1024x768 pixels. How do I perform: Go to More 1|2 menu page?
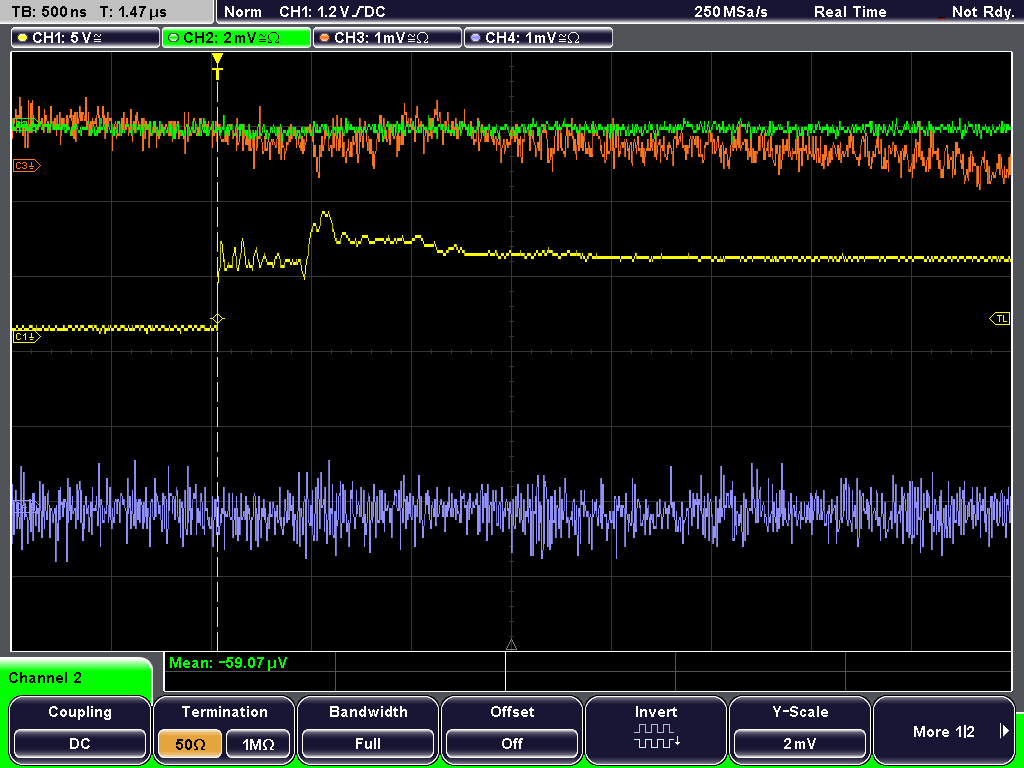[x=944, y=729]
